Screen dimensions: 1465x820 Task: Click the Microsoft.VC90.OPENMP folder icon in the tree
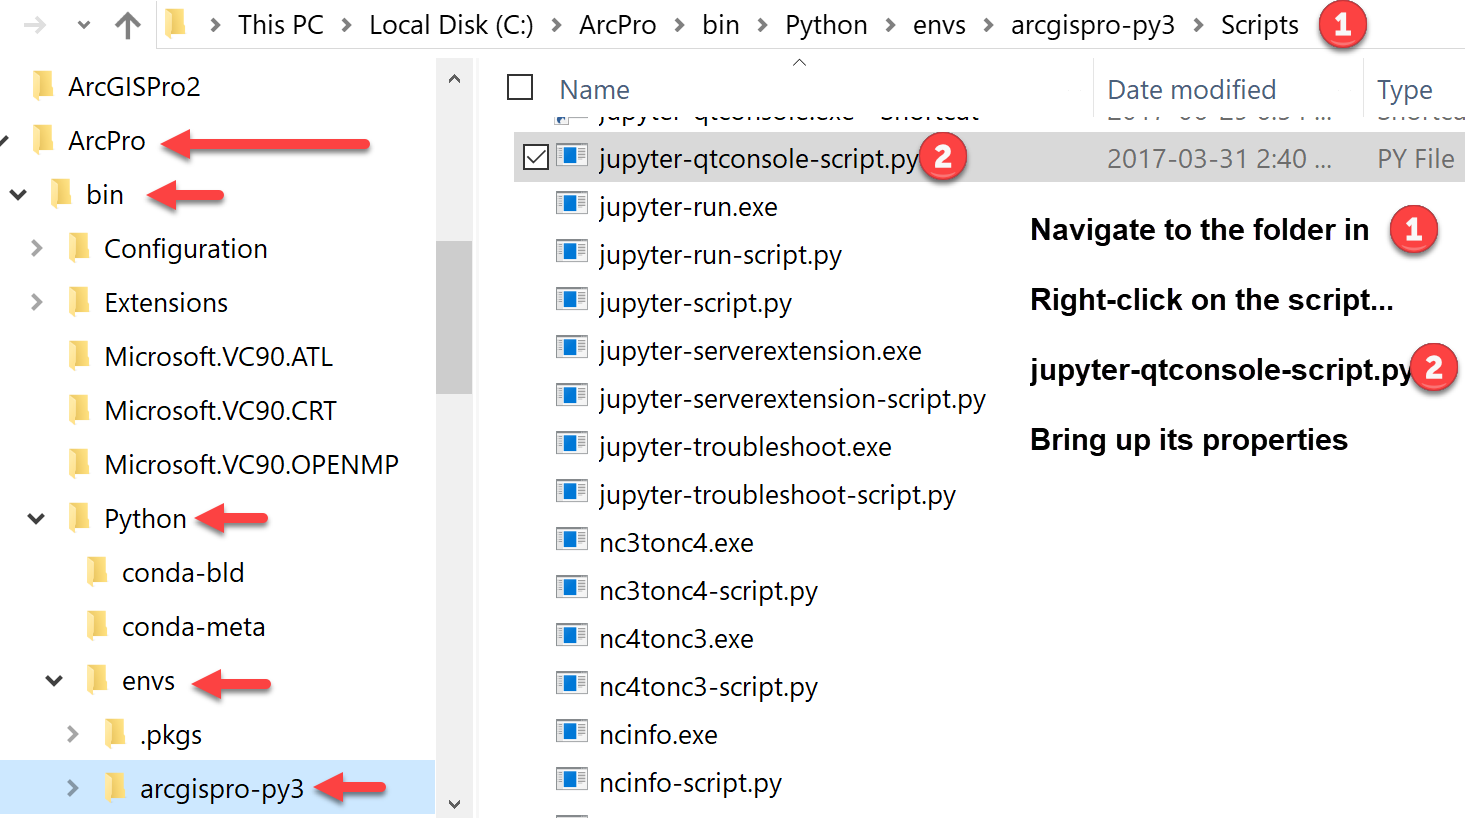coord(79,464)
